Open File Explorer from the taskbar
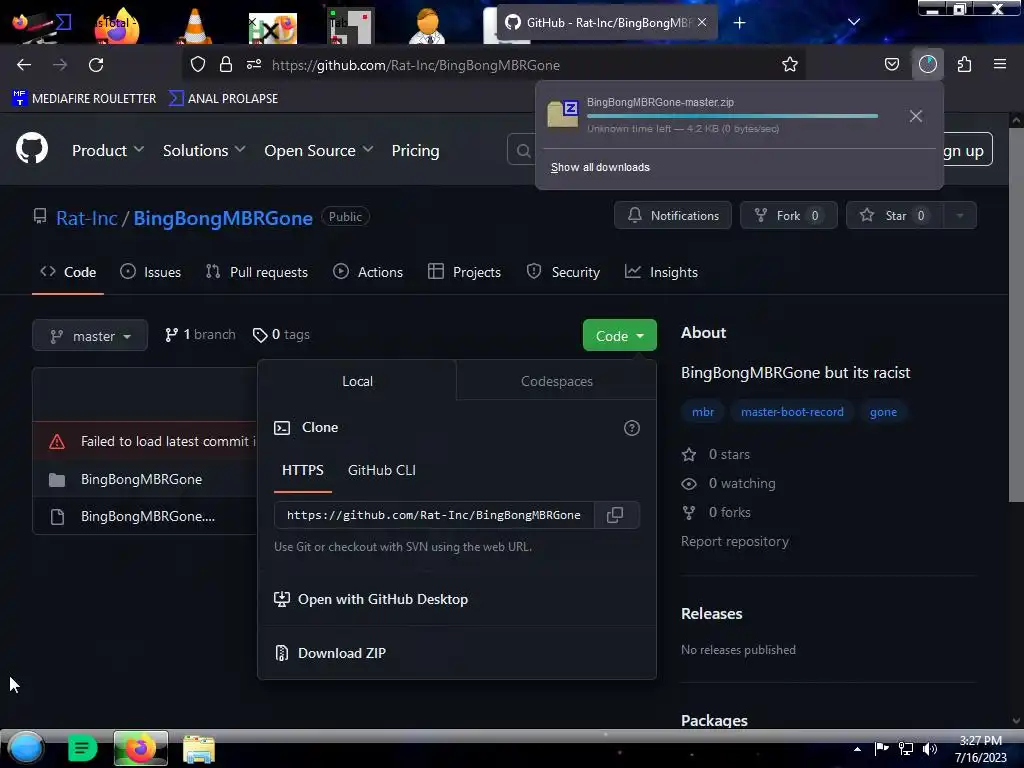 click(x=199, y=749)
